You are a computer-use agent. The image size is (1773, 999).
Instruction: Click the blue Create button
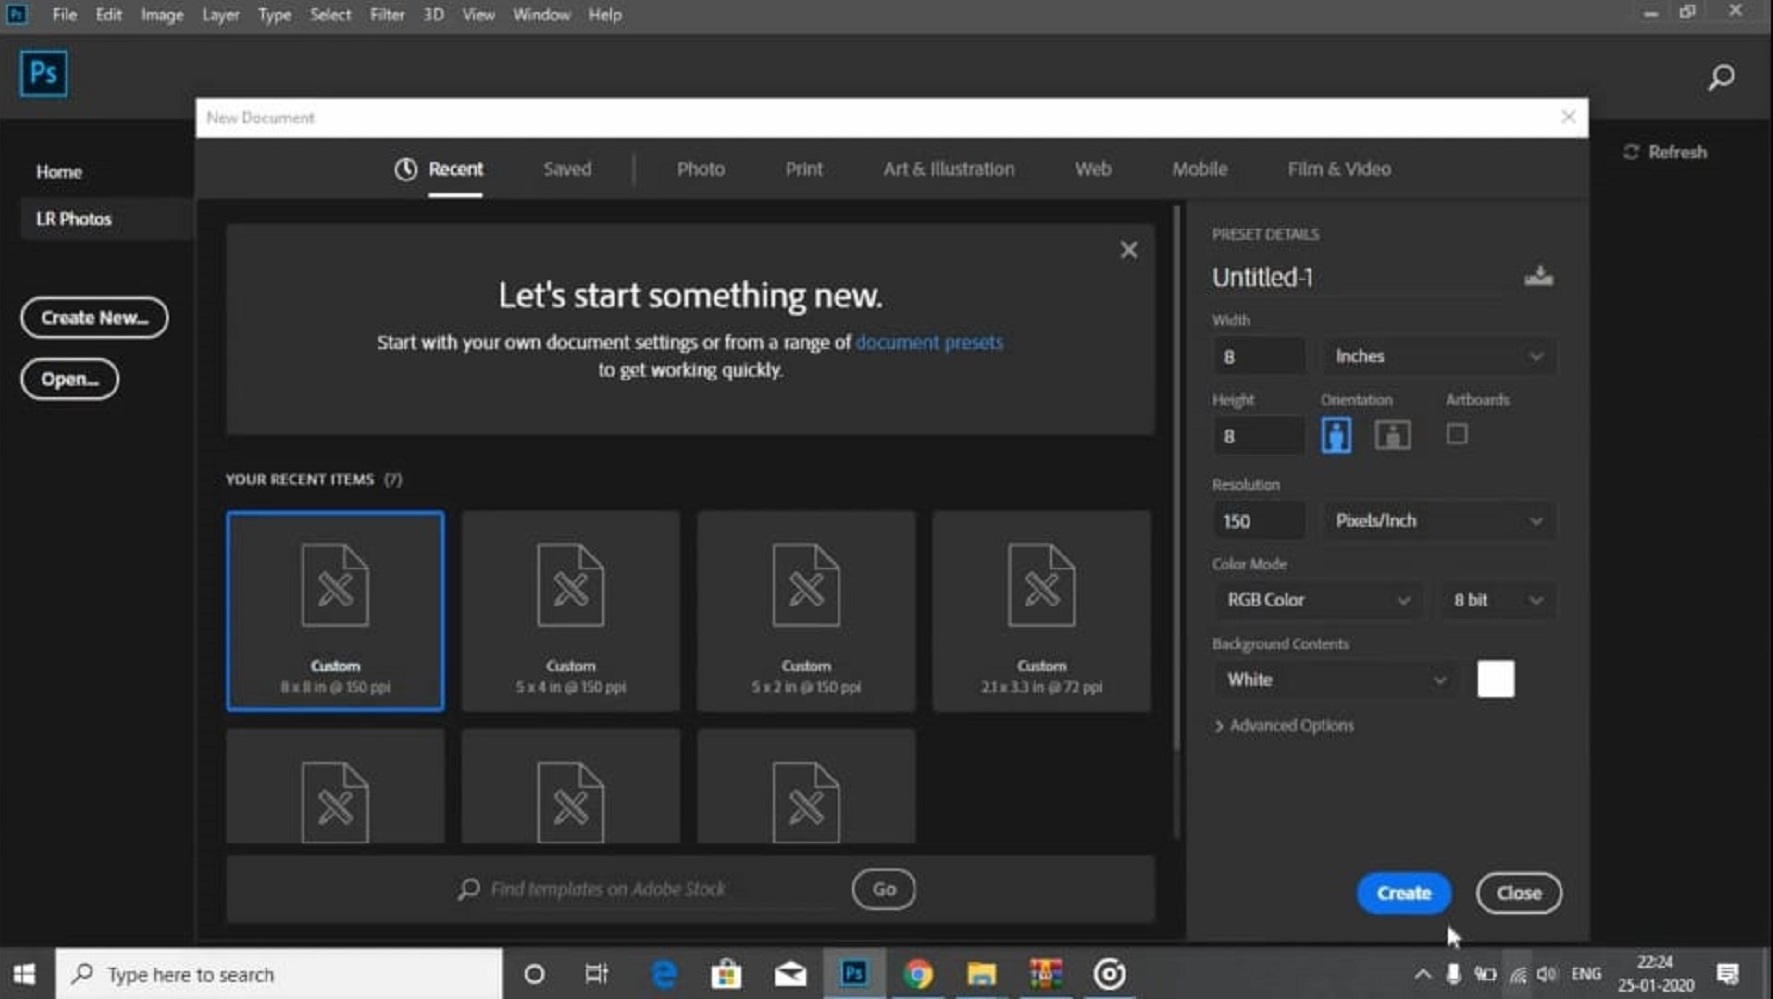pyautogui.click(x=1404, y=893)
